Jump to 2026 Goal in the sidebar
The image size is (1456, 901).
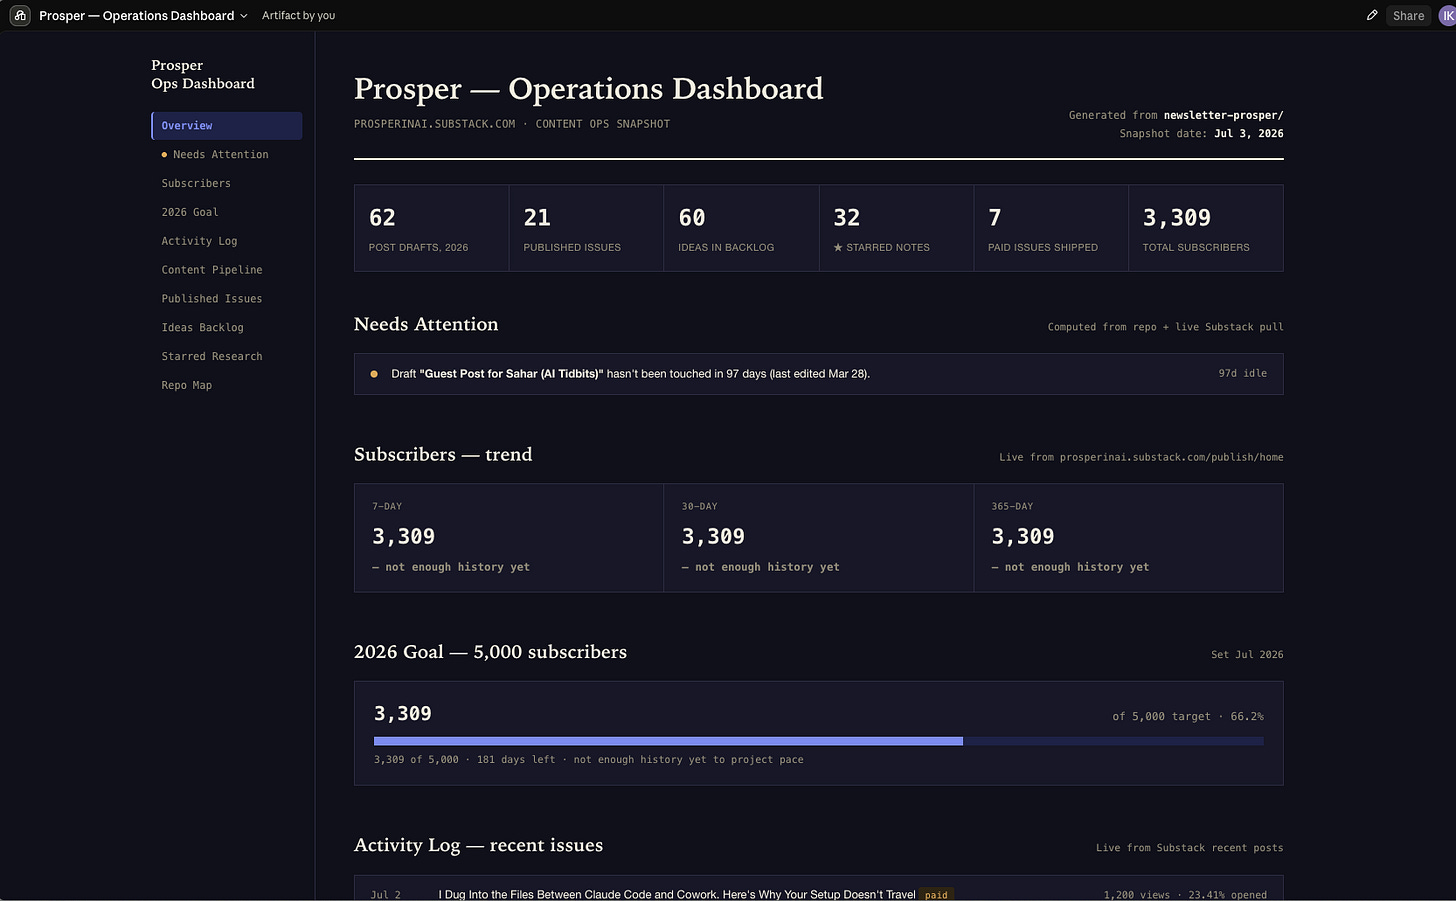190,213
